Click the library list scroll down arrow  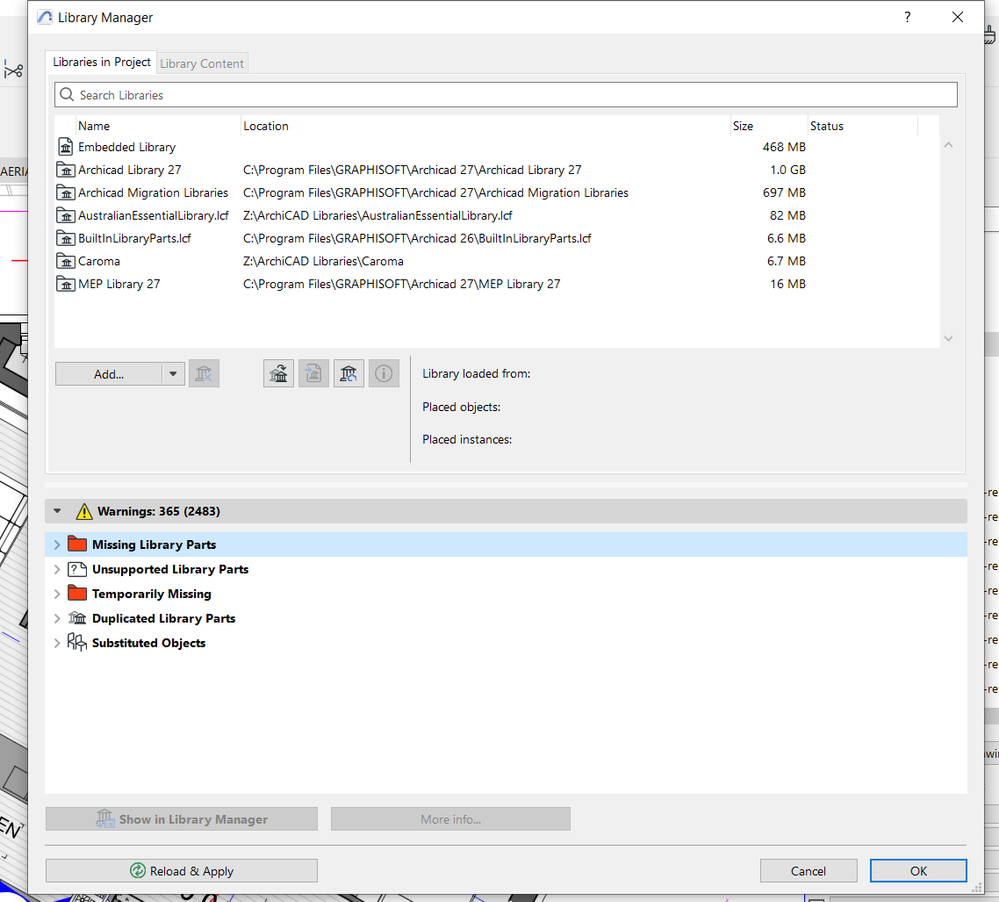(x=948, y=338)
